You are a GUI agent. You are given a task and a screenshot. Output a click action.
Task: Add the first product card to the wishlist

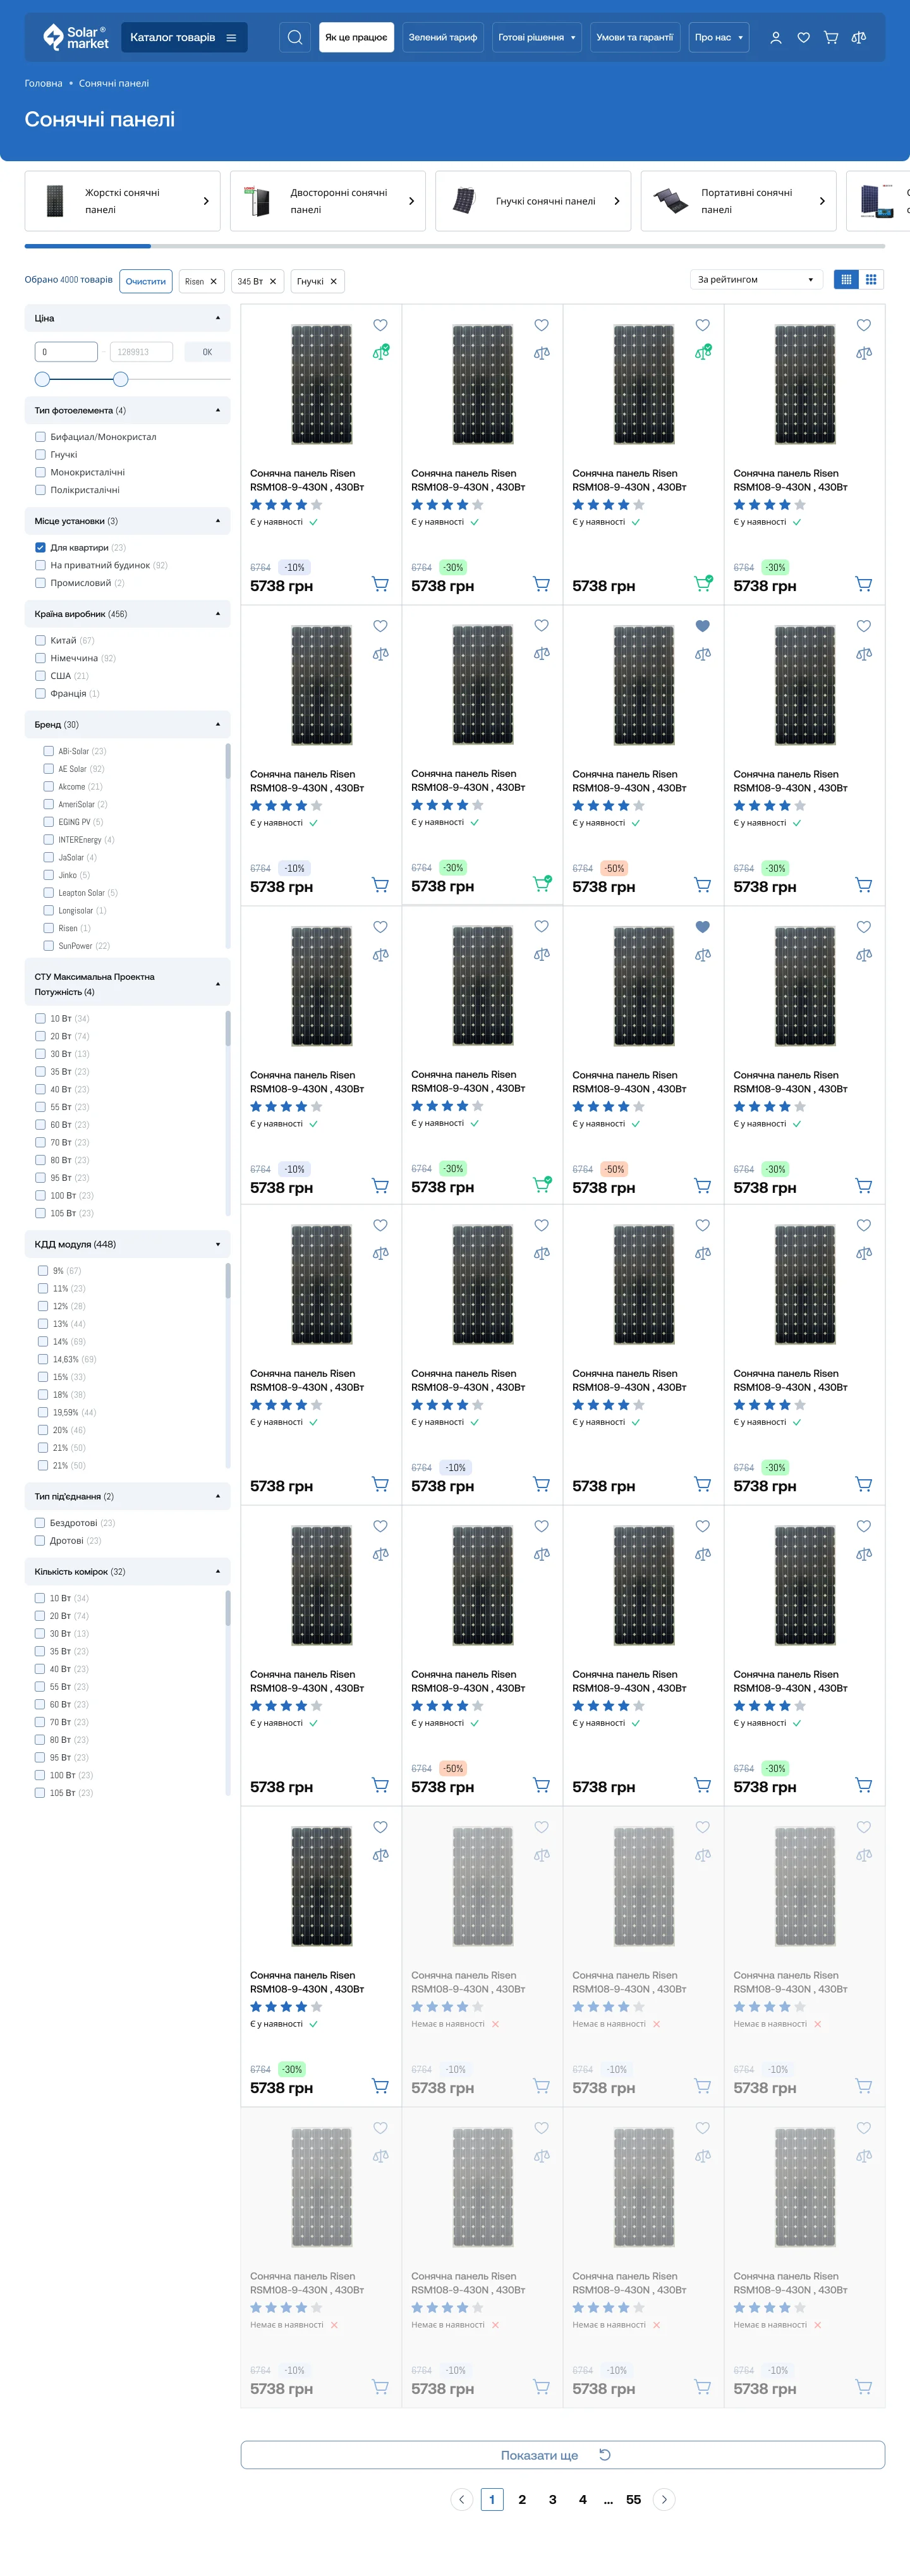tap(380, 325)
